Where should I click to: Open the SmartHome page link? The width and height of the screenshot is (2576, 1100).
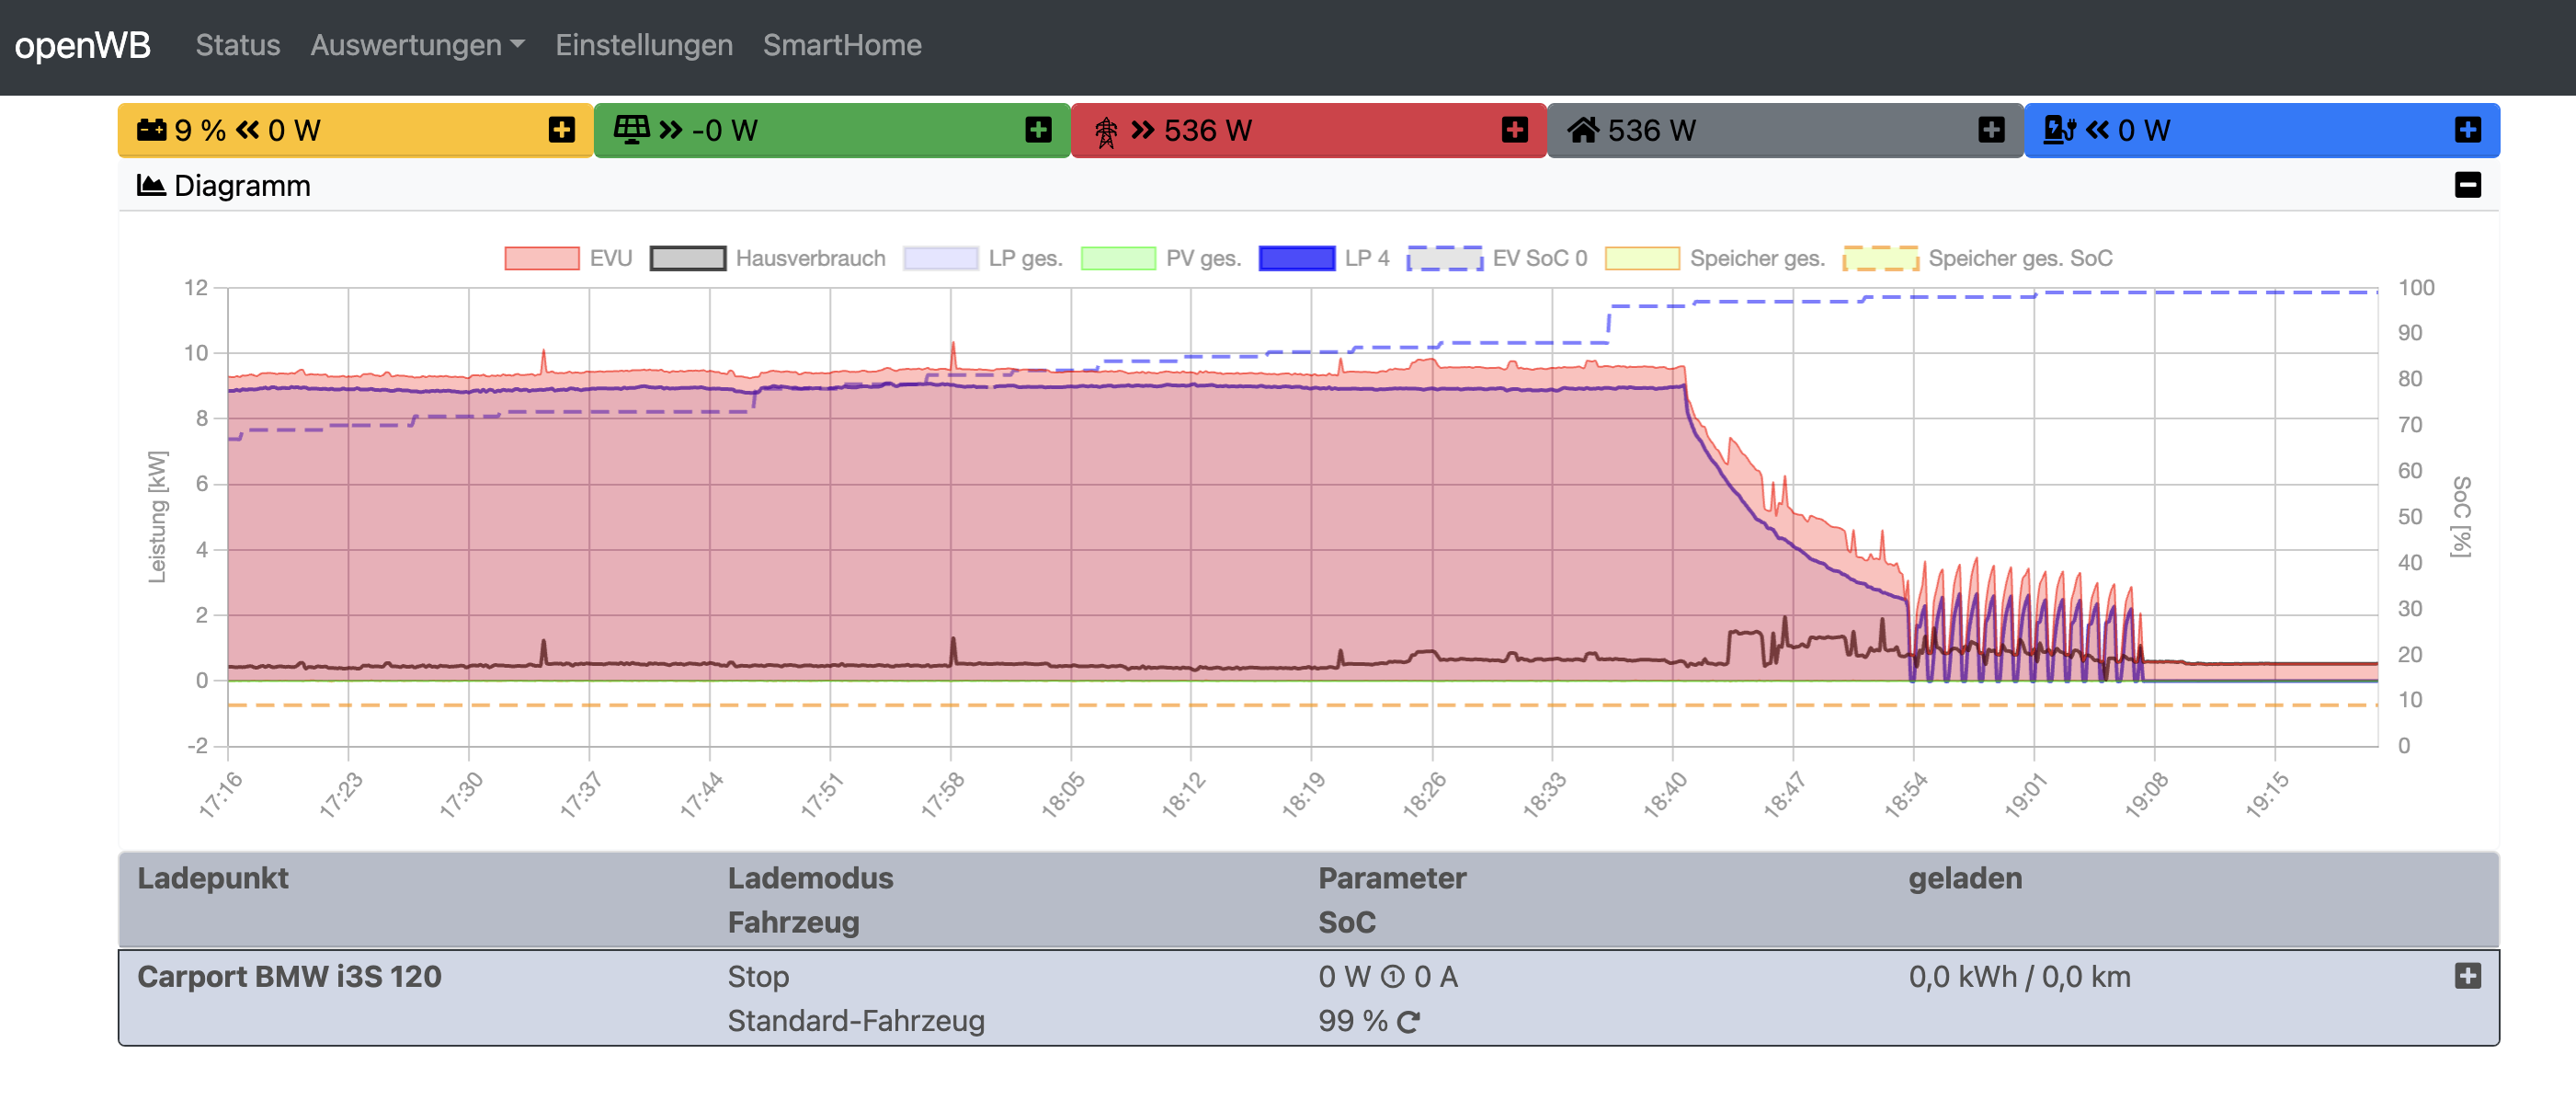pyautogui.click(x=841, y=45)
